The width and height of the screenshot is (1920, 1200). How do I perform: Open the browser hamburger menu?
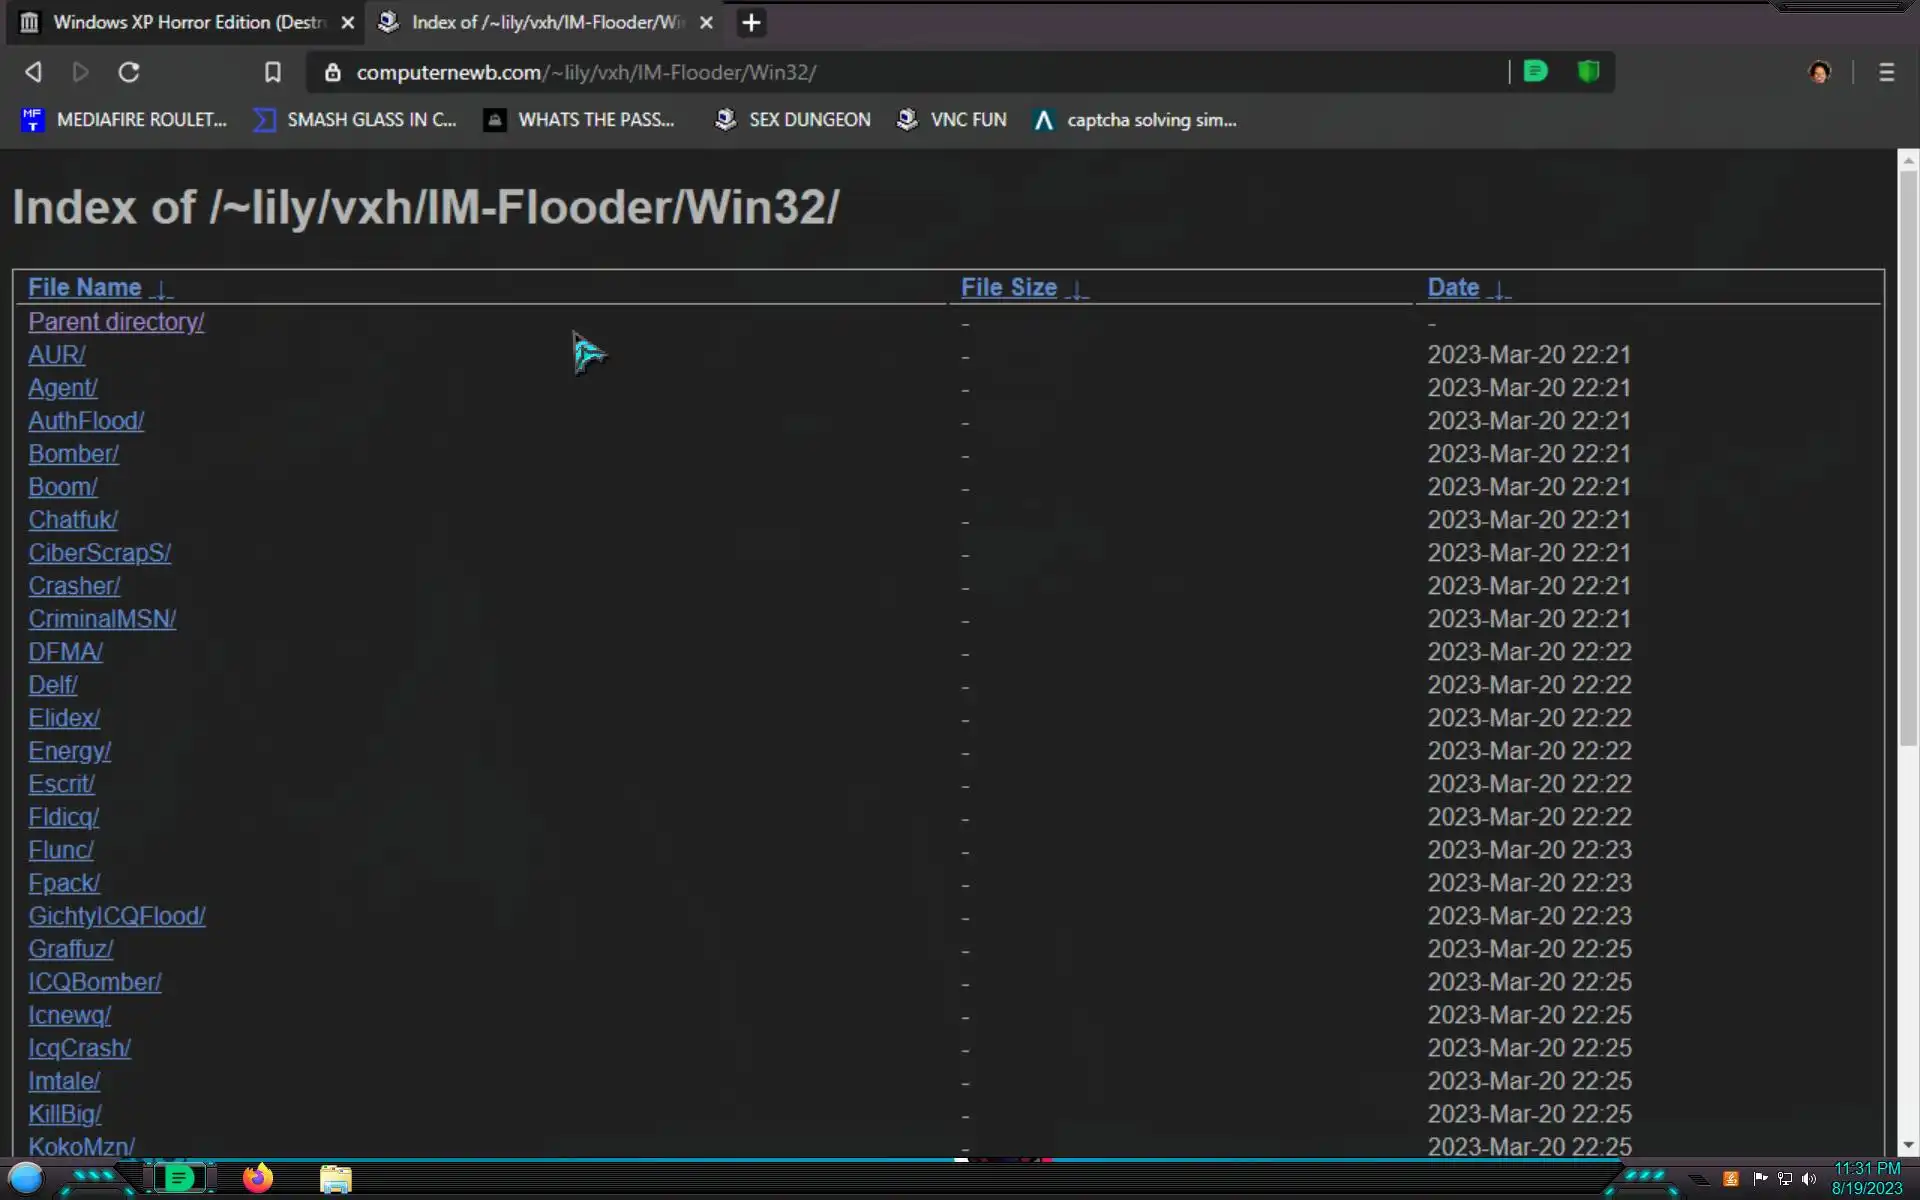click(x=1886, y=72)
